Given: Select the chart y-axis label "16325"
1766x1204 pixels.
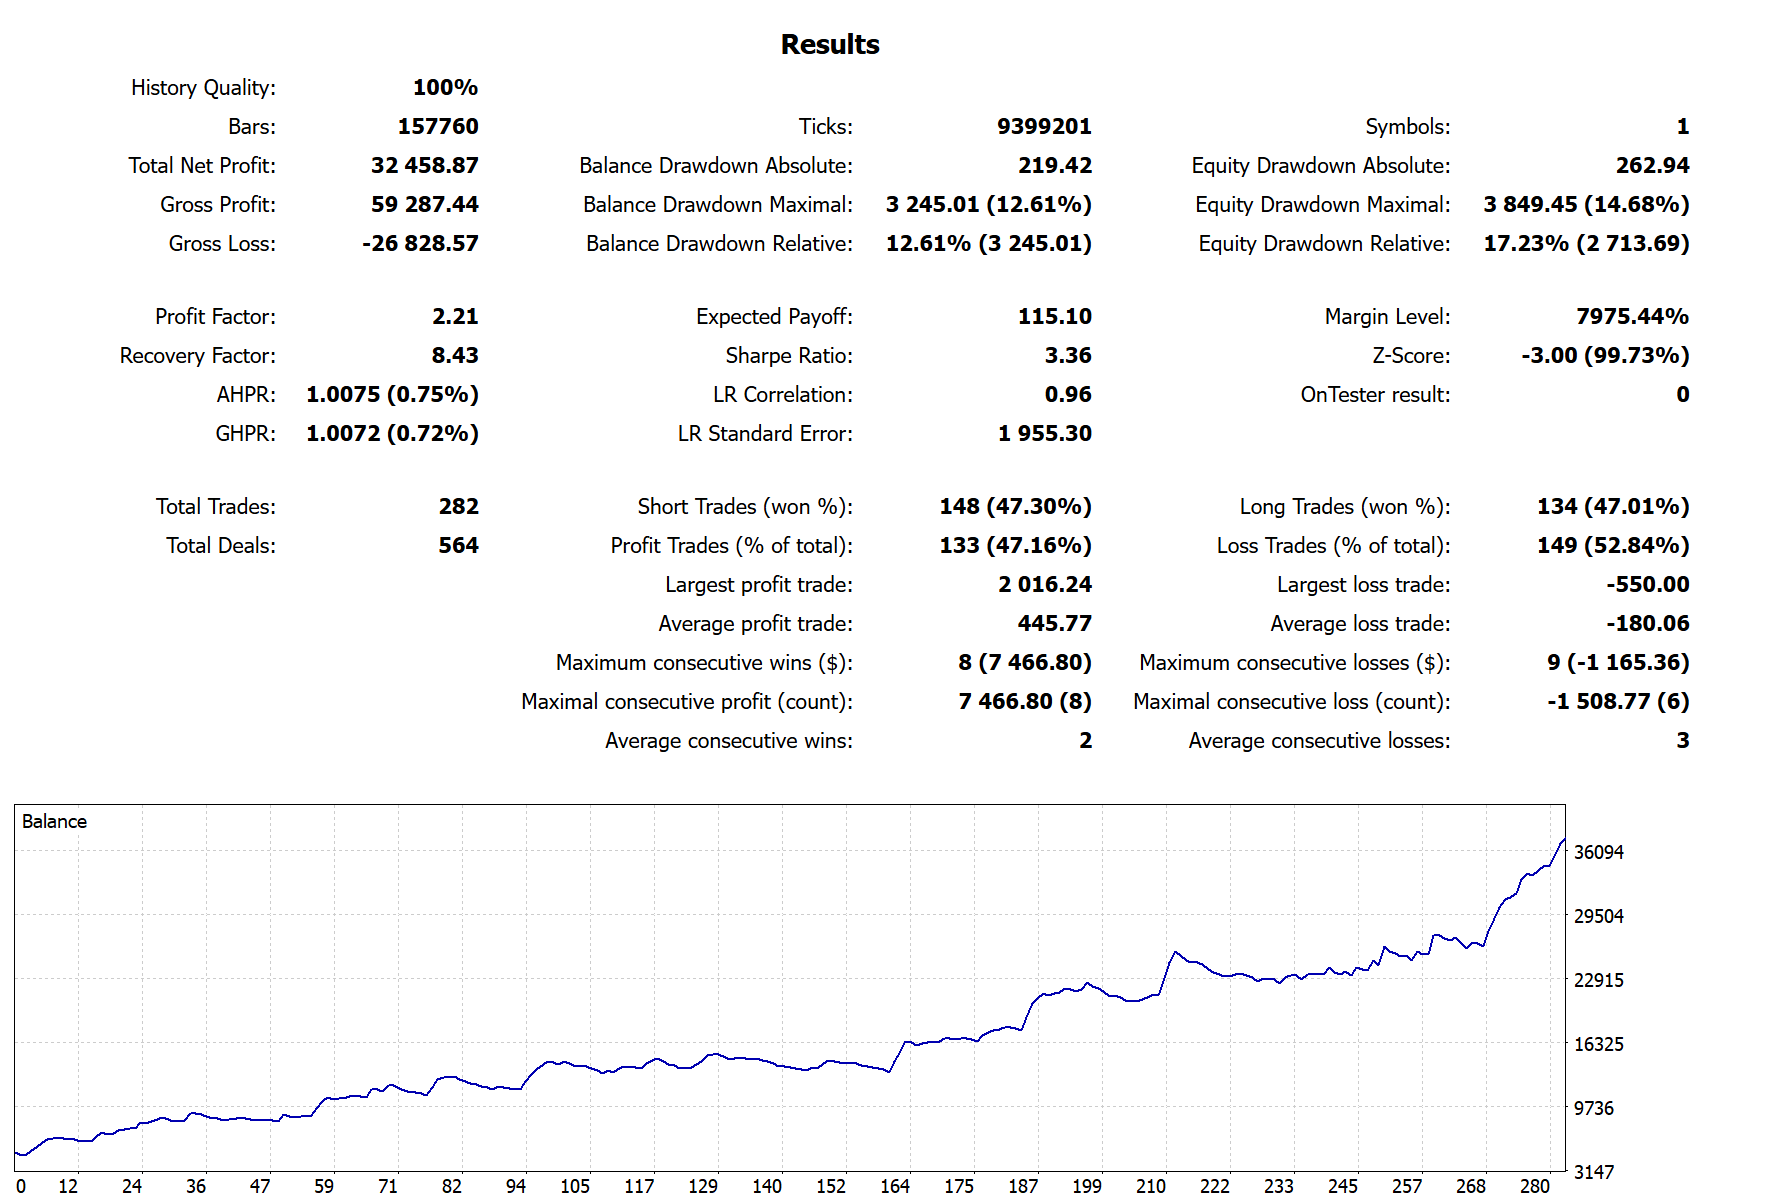Looking at the screenshot, I should coord(1599,1045).
